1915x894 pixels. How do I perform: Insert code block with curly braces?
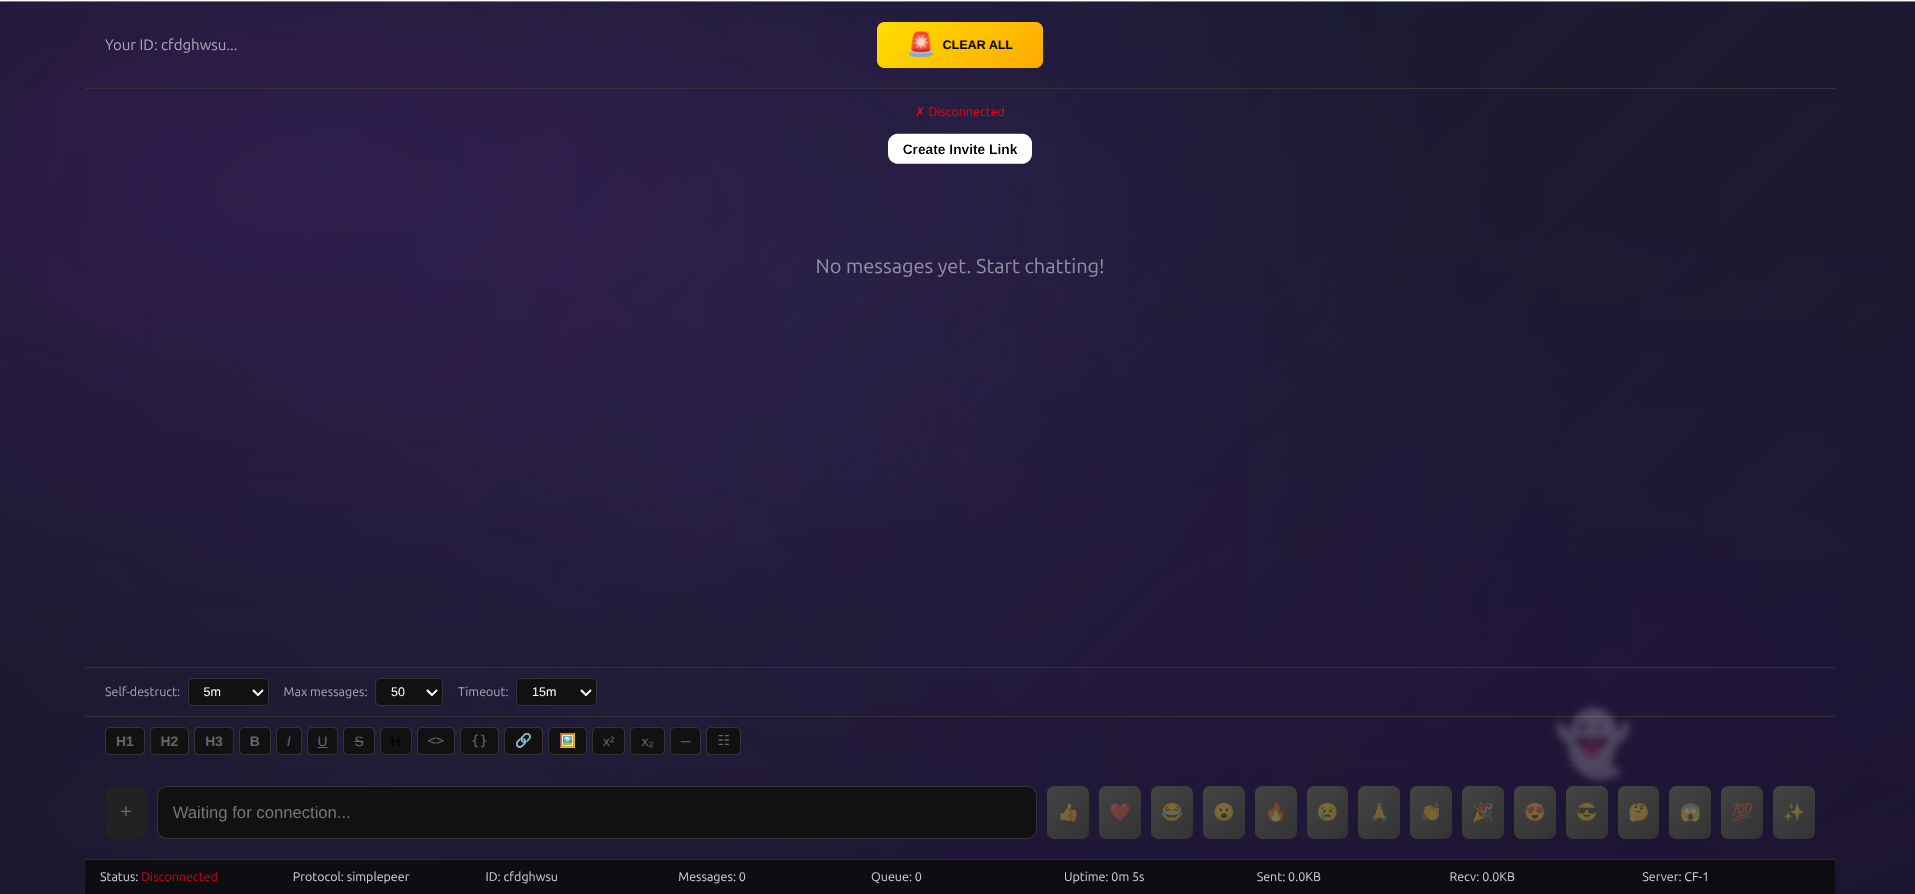[479, 741]
